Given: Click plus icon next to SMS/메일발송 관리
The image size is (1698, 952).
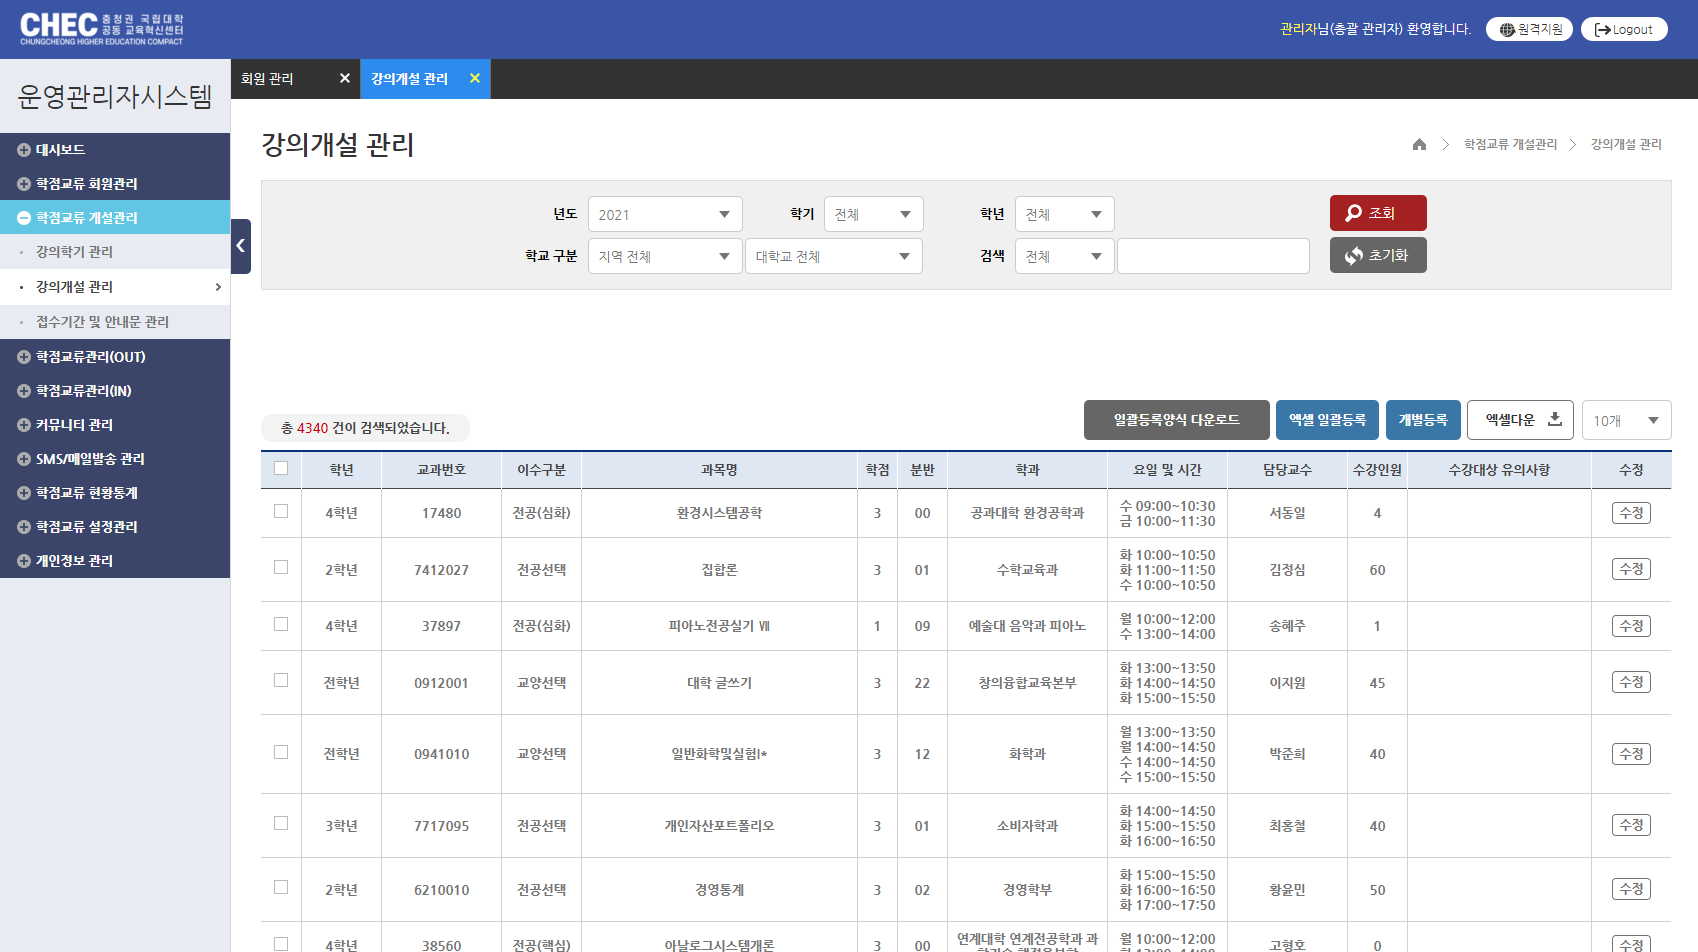Looking at the screenshot, I should (24, 459).
